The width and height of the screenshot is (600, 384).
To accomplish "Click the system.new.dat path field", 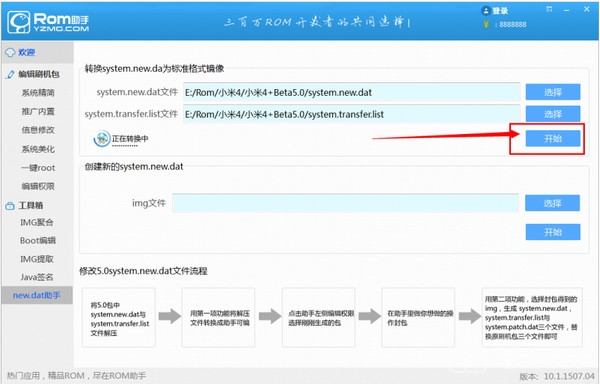I will tap(351, 92).
